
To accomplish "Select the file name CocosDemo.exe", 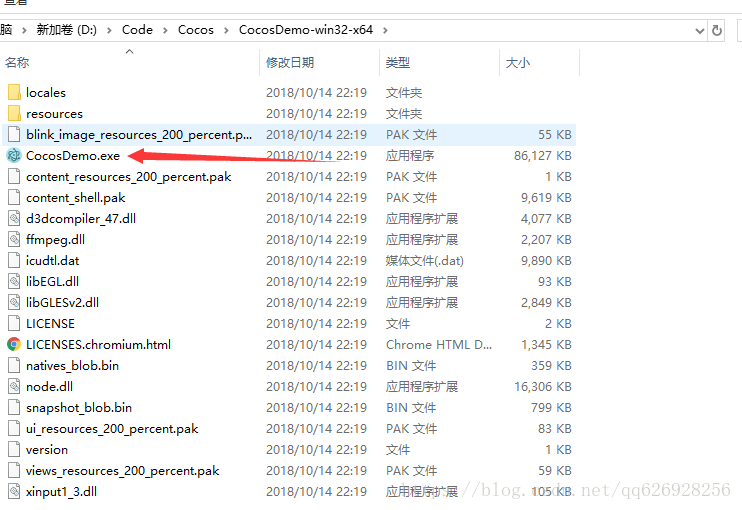I will 73,156.
